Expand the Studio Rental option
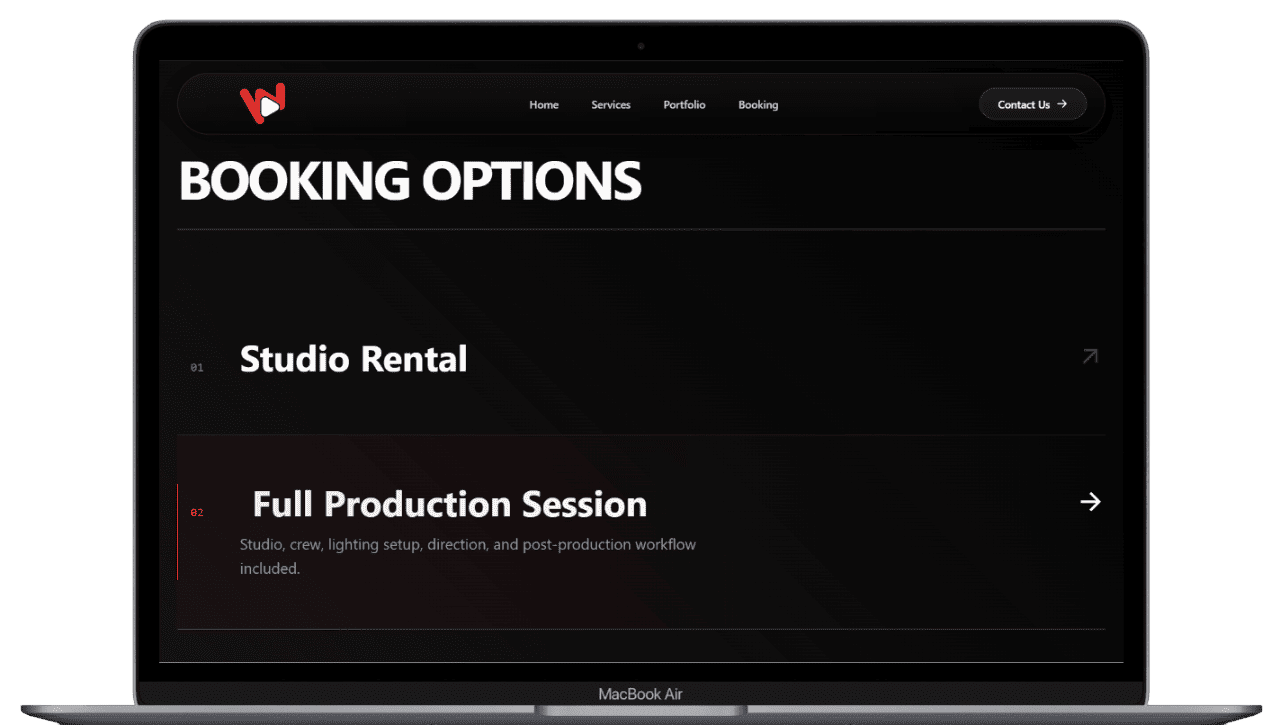 353,359
